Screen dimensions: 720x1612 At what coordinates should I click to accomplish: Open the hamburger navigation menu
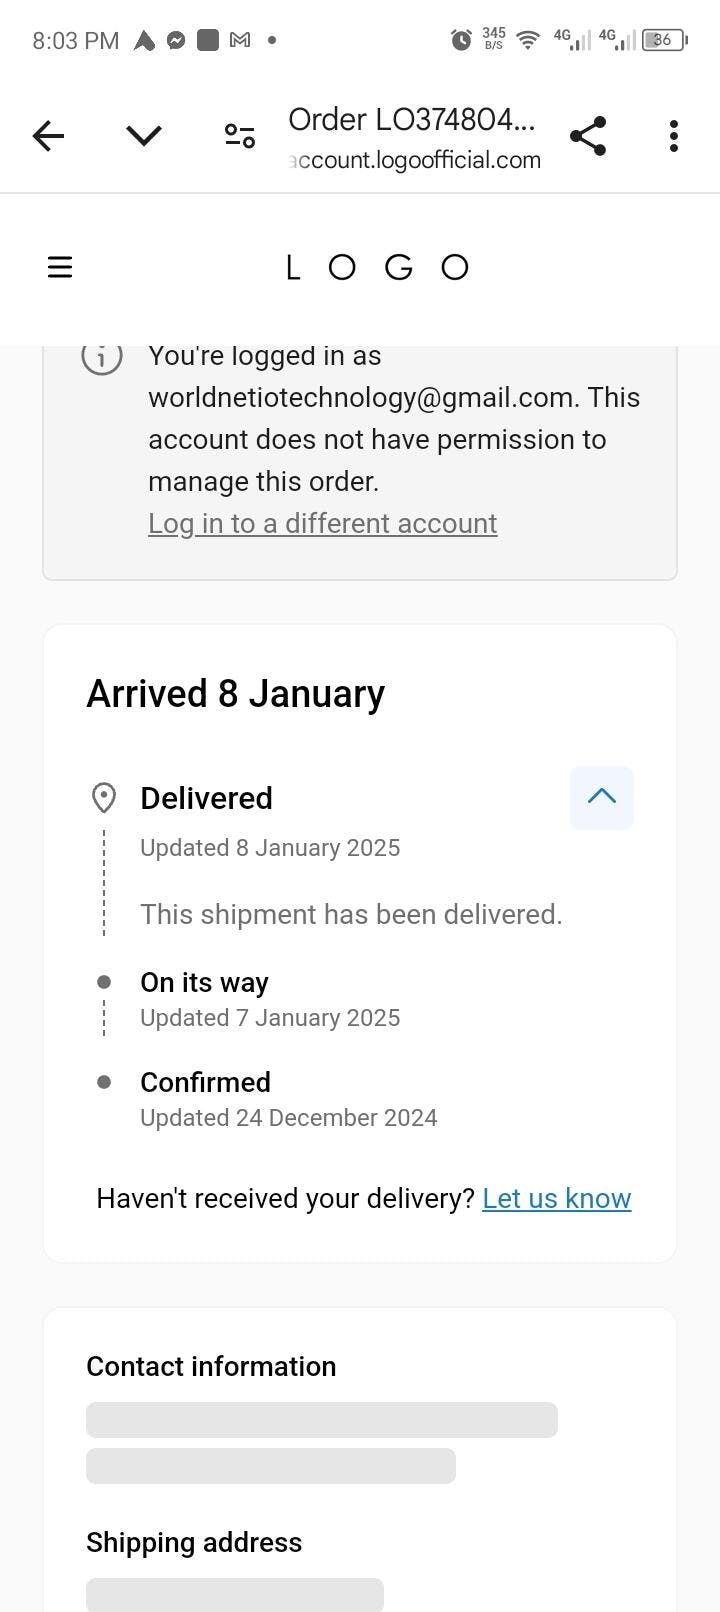coord(60,267)
